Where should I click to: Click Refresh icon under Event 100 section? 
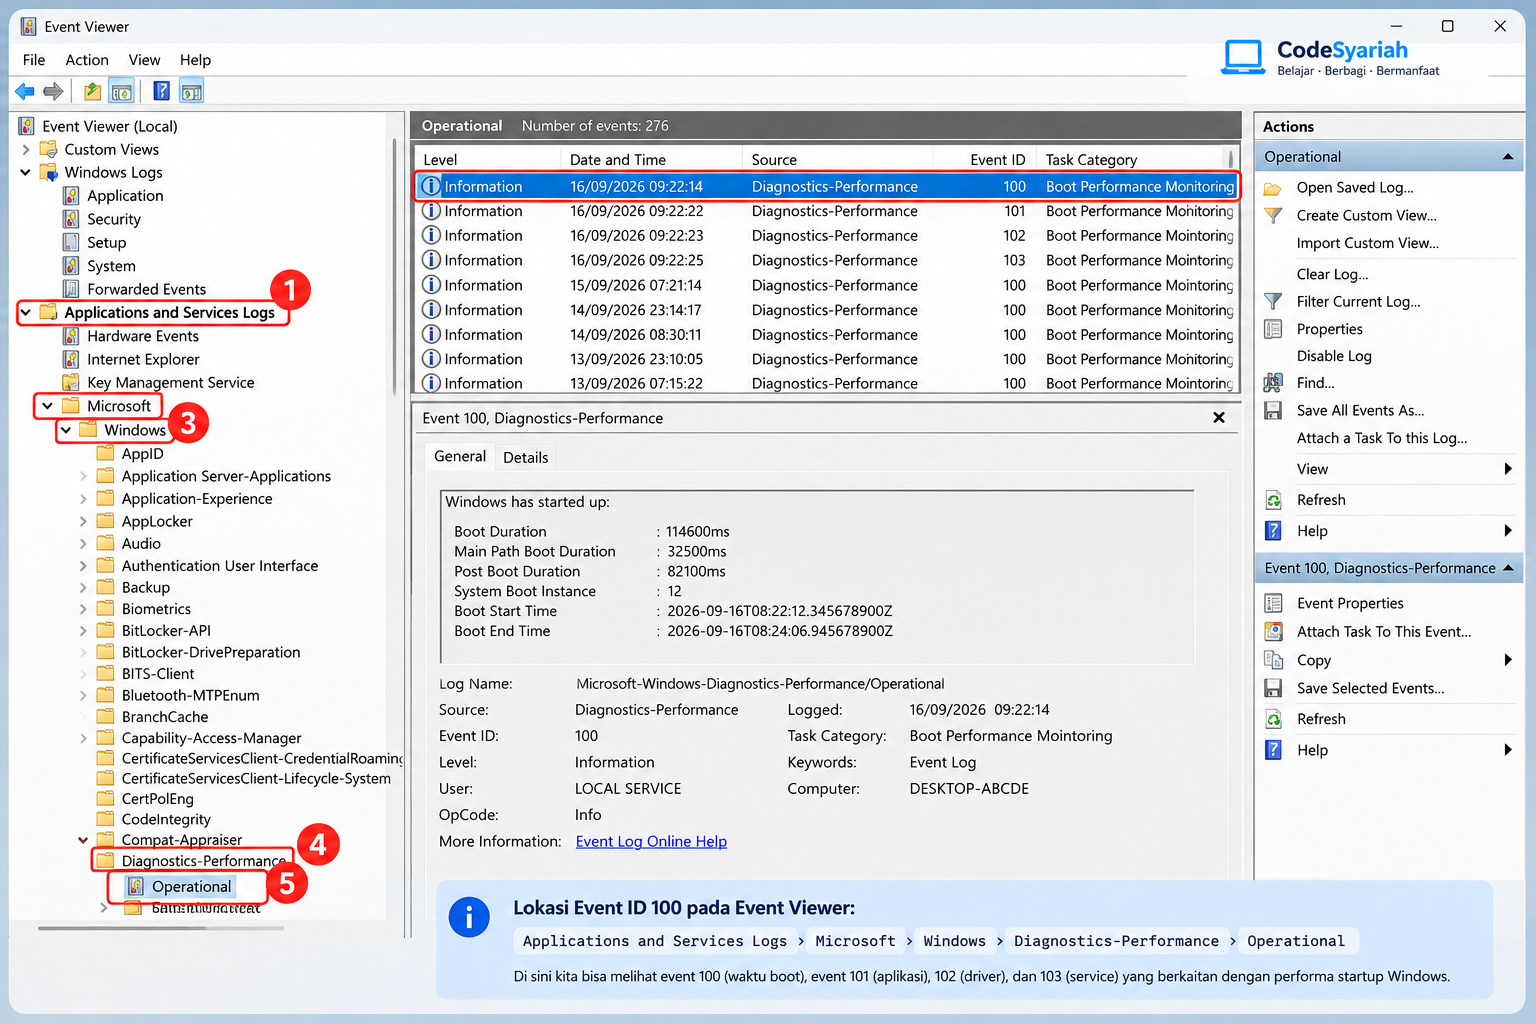(x=1273, y=719)
